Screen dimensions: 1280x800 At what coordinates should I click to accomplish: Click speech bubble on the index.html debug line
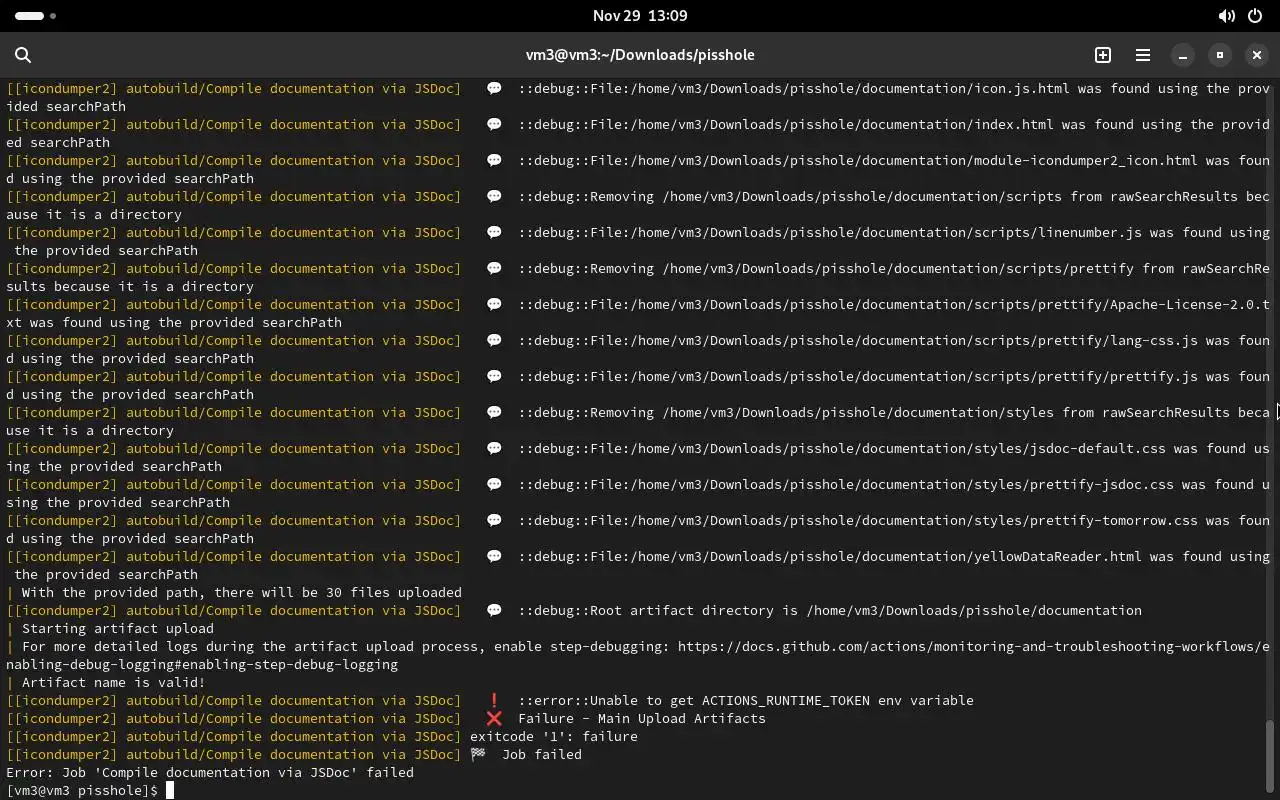(494, 124)
